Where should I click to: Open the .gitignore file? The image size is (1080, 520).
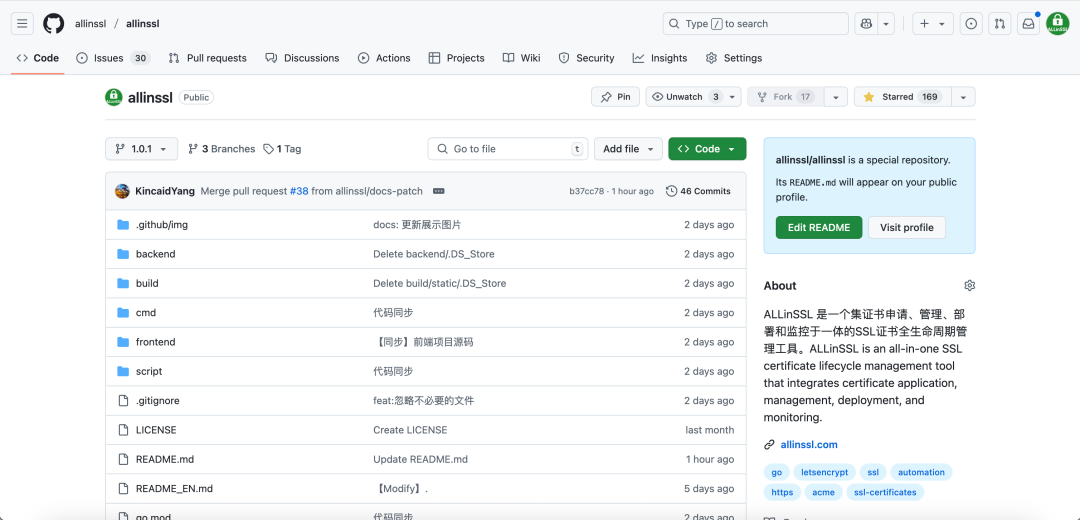158,401
